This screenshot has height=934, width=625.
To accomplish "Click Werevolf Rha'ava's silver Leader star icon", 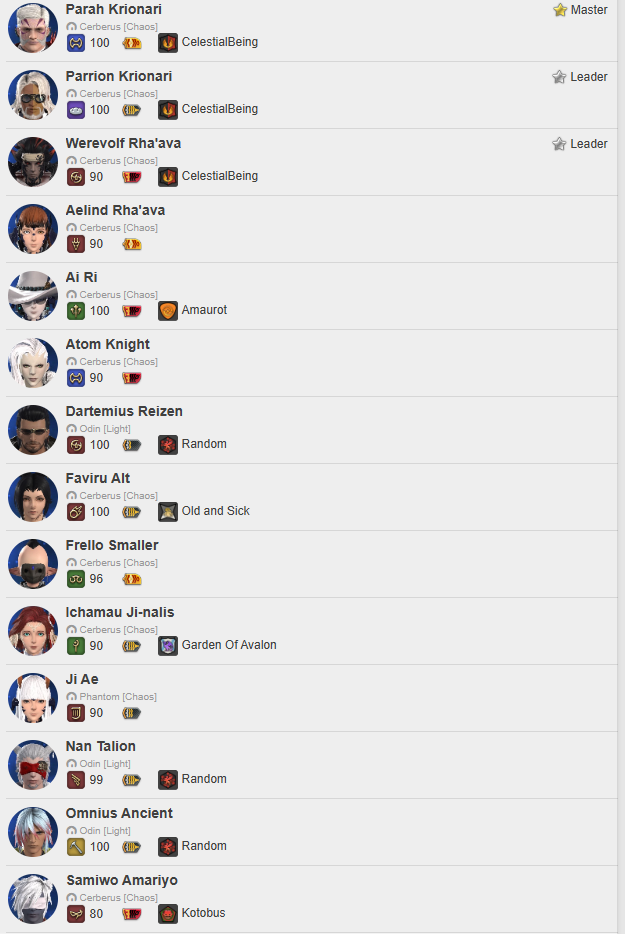I will (x=559, y=144).
